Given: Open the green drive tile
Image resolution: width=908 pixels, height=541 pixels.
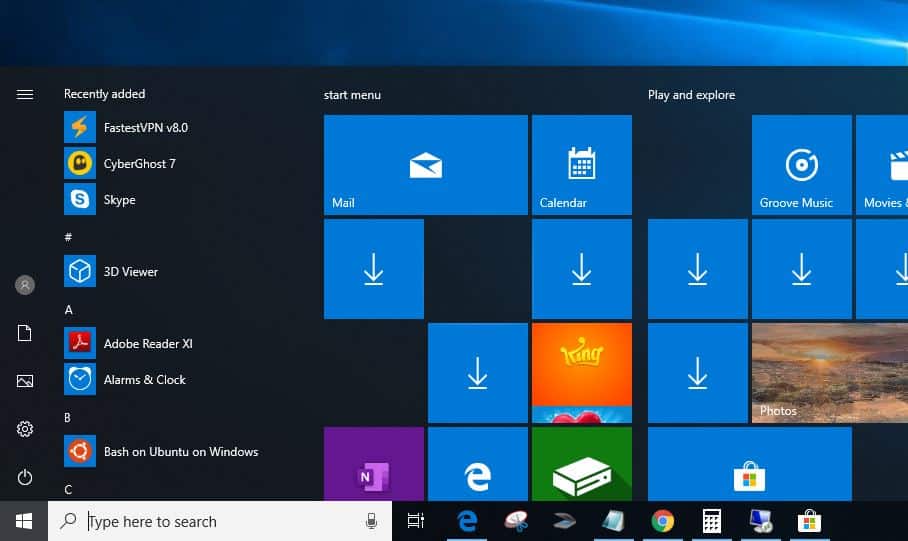Looking at the screenshot, I should point(582,464).
